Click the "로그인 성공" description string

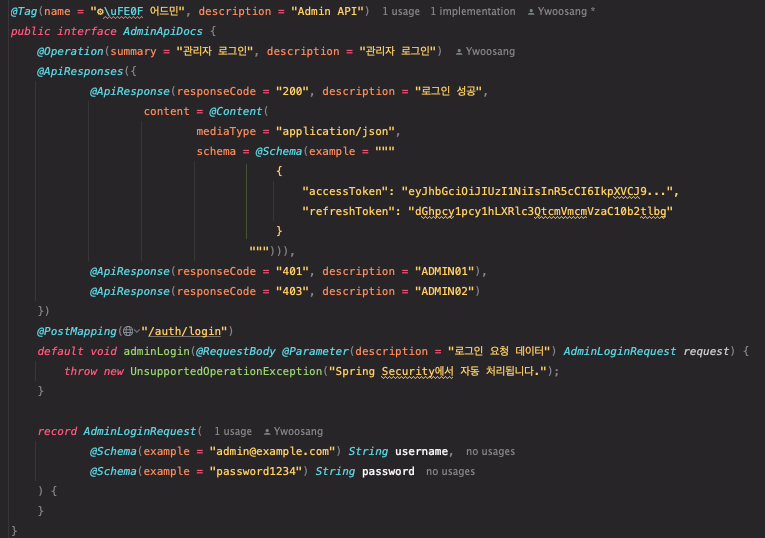pos(448,91)
